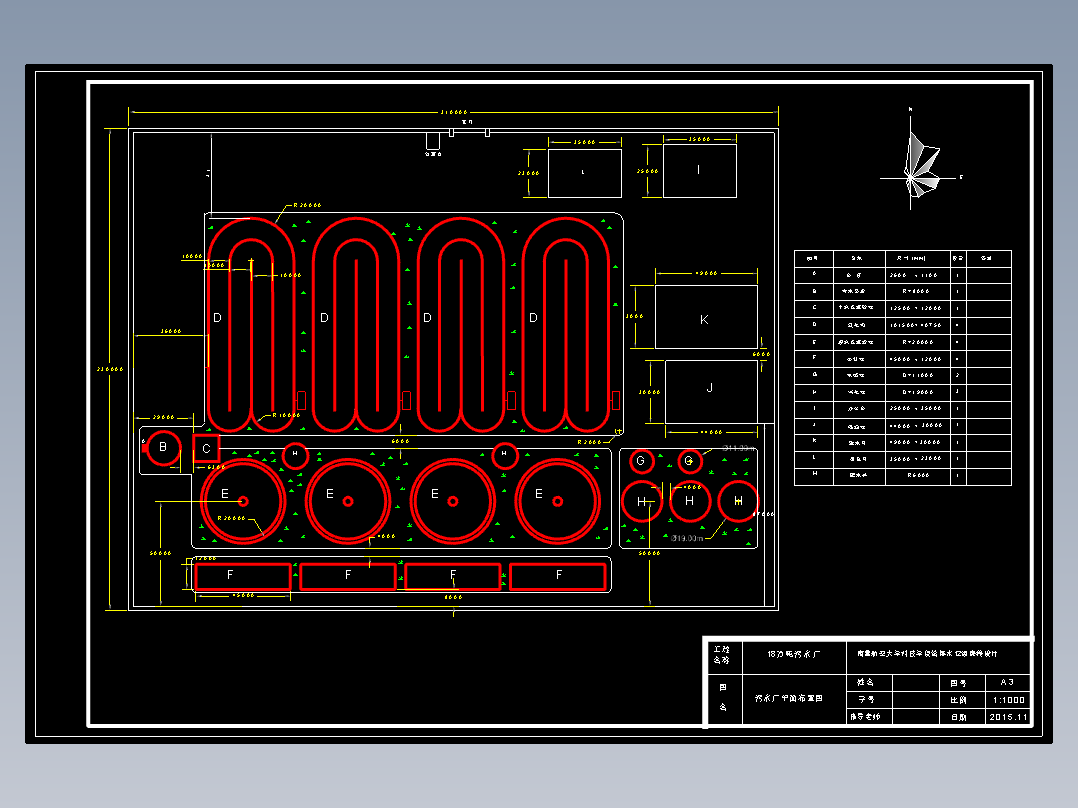Click the legend table cell with letter J
1078x808 pixels.
tap(814, 425)
